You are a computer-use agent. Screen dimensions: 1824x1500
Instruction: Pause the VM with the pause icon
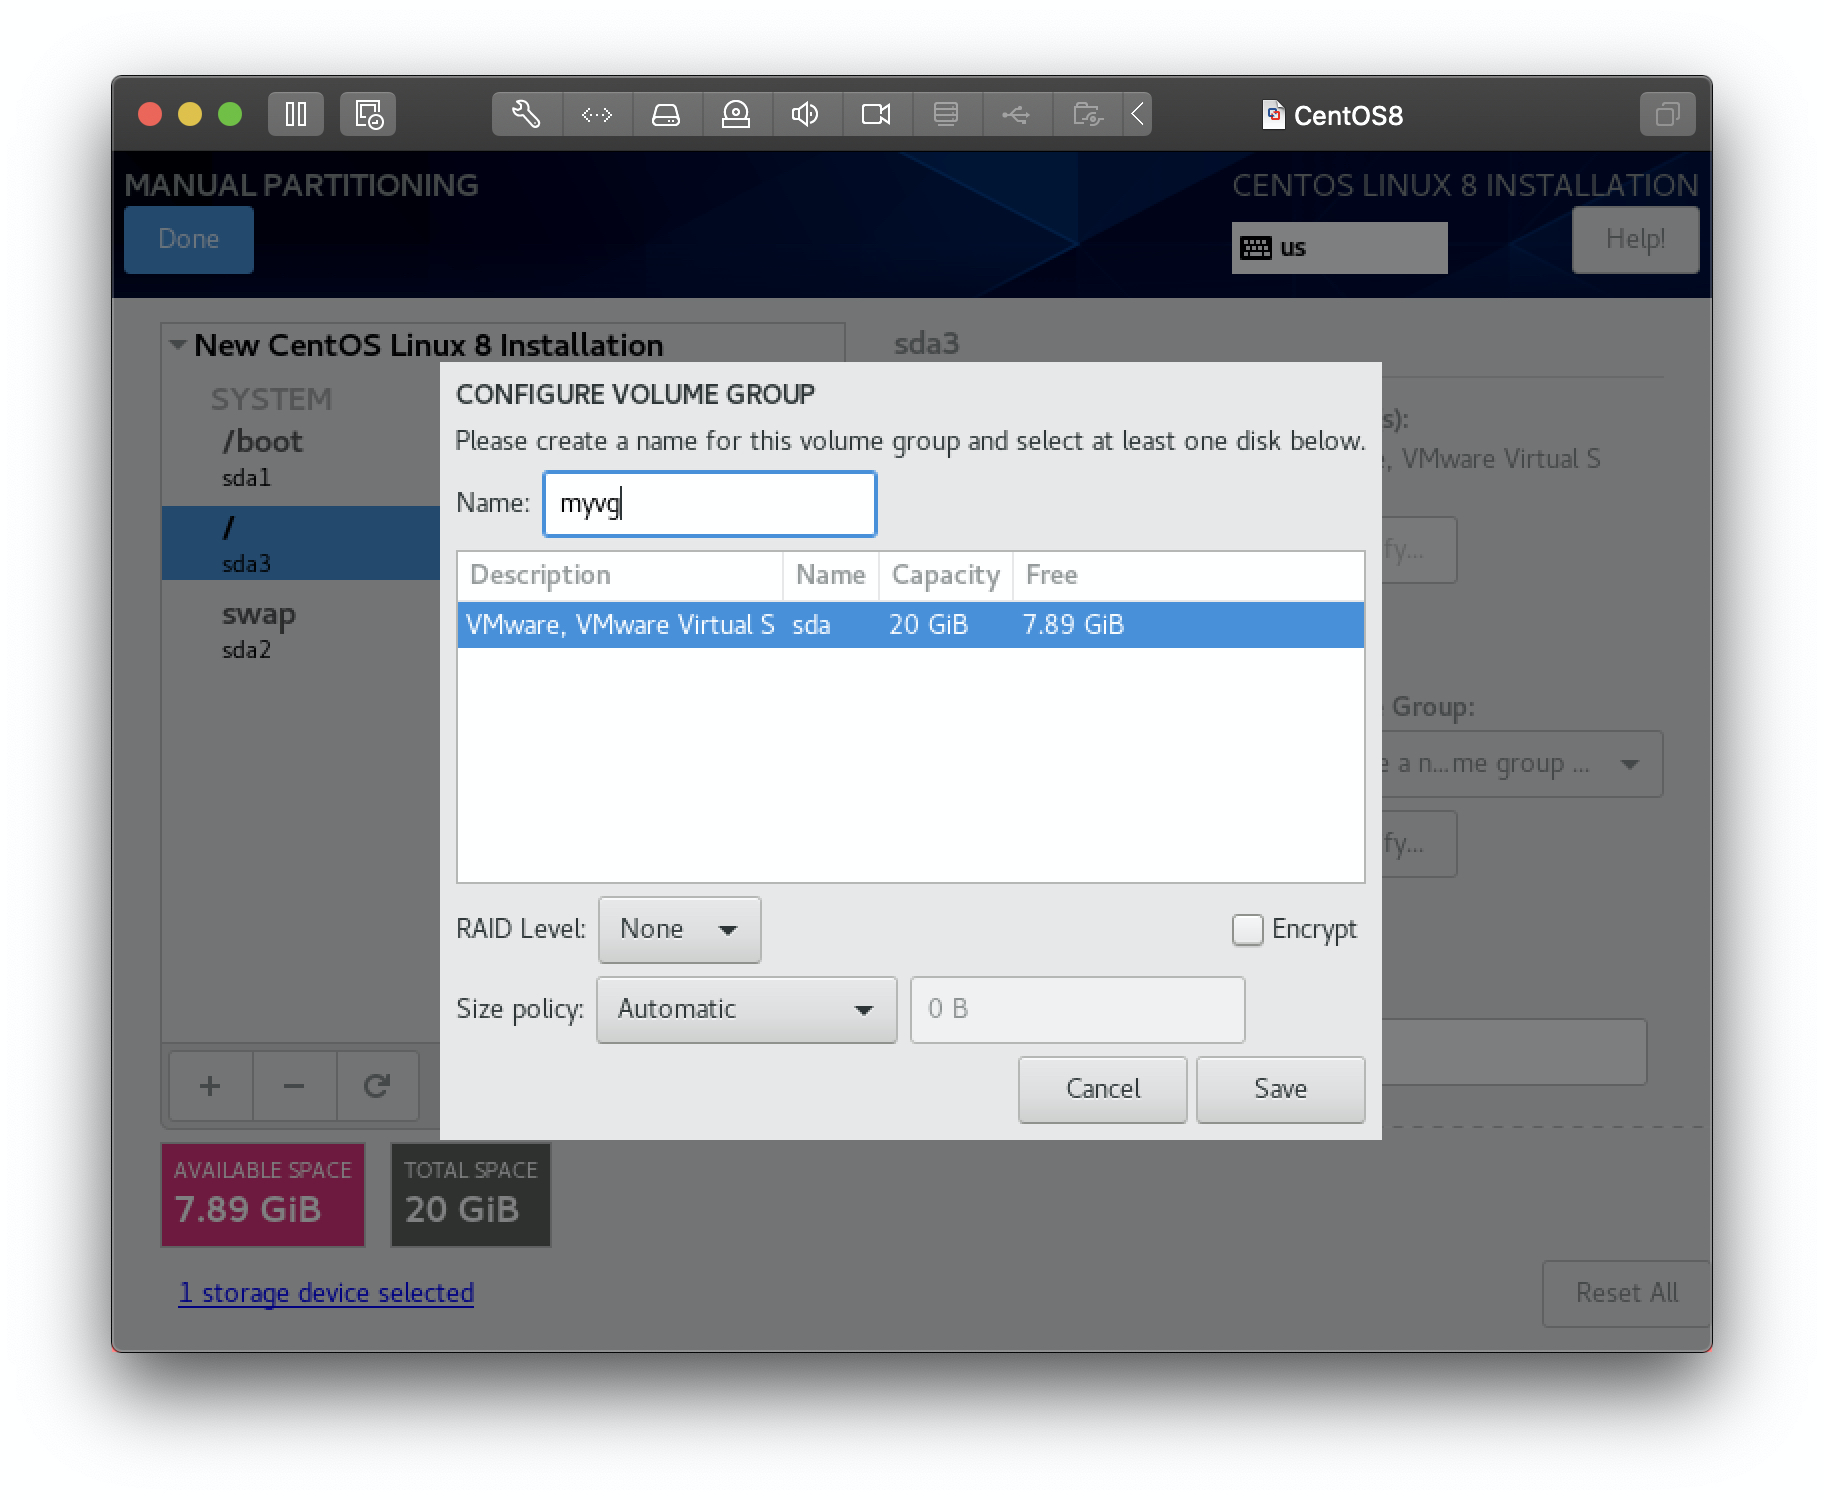tap(296, 114)
